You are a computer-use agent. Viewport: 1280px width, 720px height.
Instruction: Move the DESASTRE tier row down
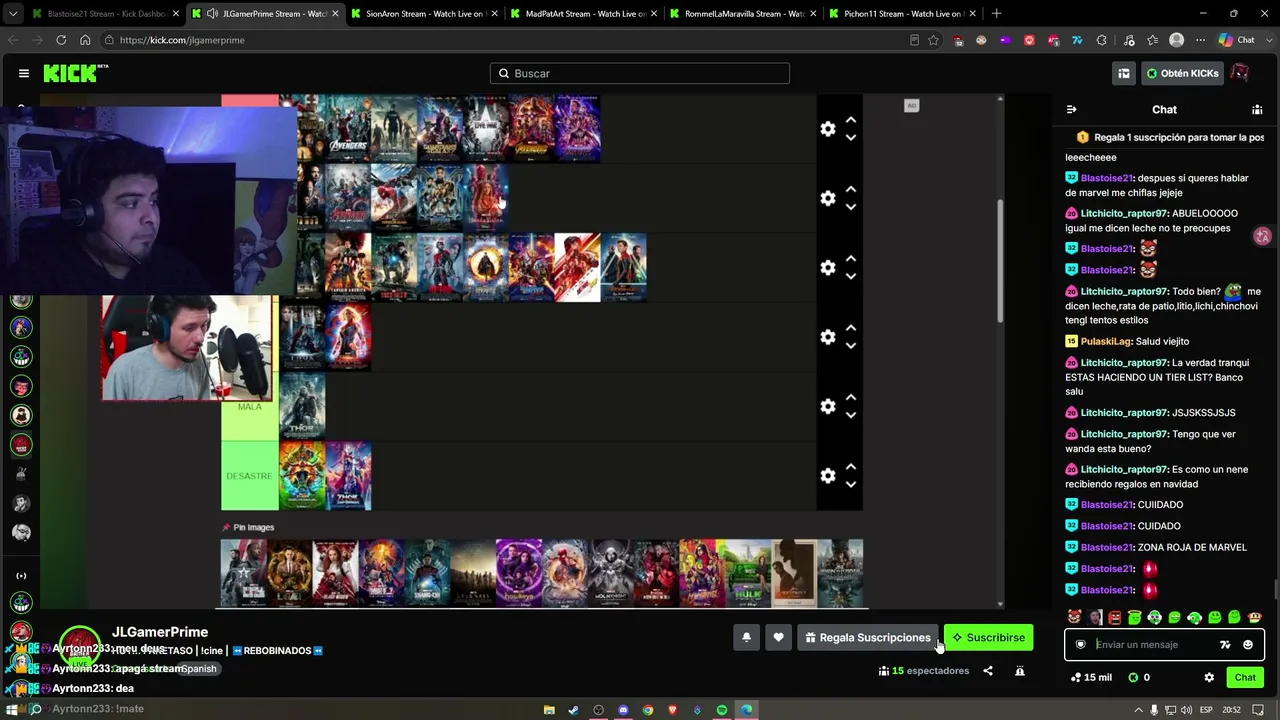click(851, 485)
